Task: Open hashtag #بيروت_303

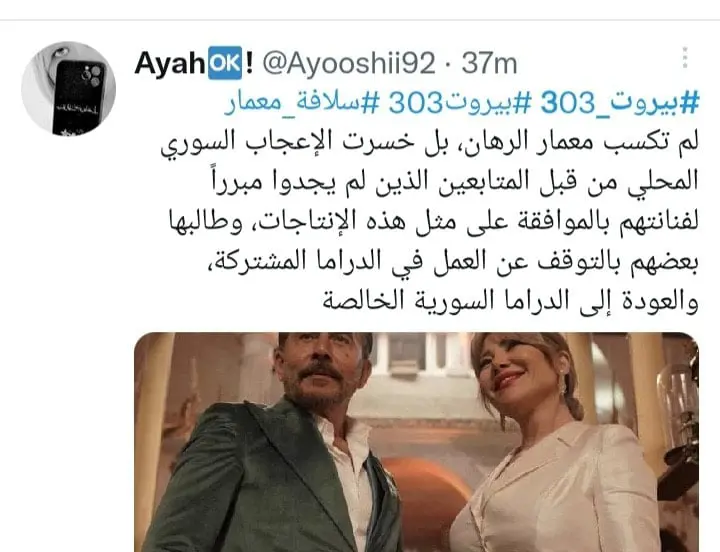Action: [619, 102]
